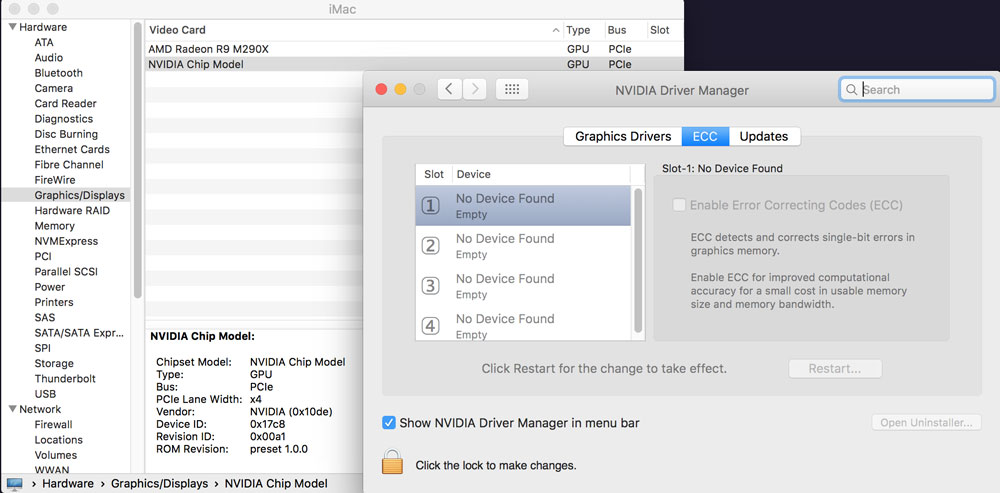
Task: Show all preferences grid icon
Action: pyautogui.click(x=511, y=89)
